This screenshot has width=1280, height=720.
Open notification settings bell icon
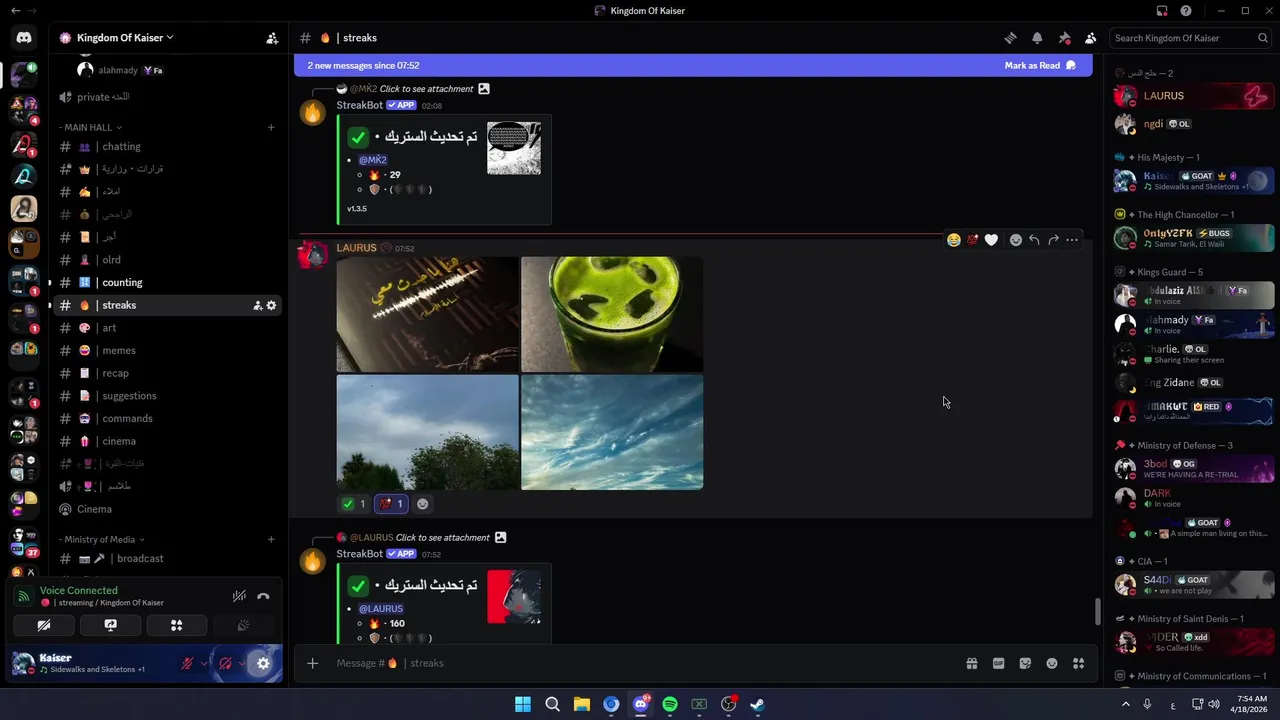click(1037, 38)
